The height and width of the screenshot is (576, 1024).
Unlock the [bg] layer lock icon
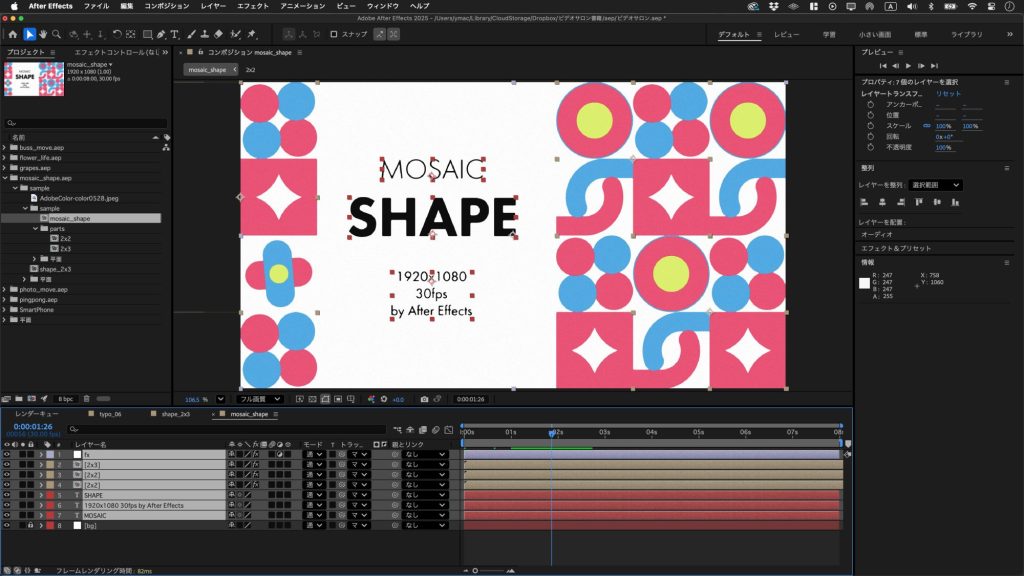coord(31,525)
